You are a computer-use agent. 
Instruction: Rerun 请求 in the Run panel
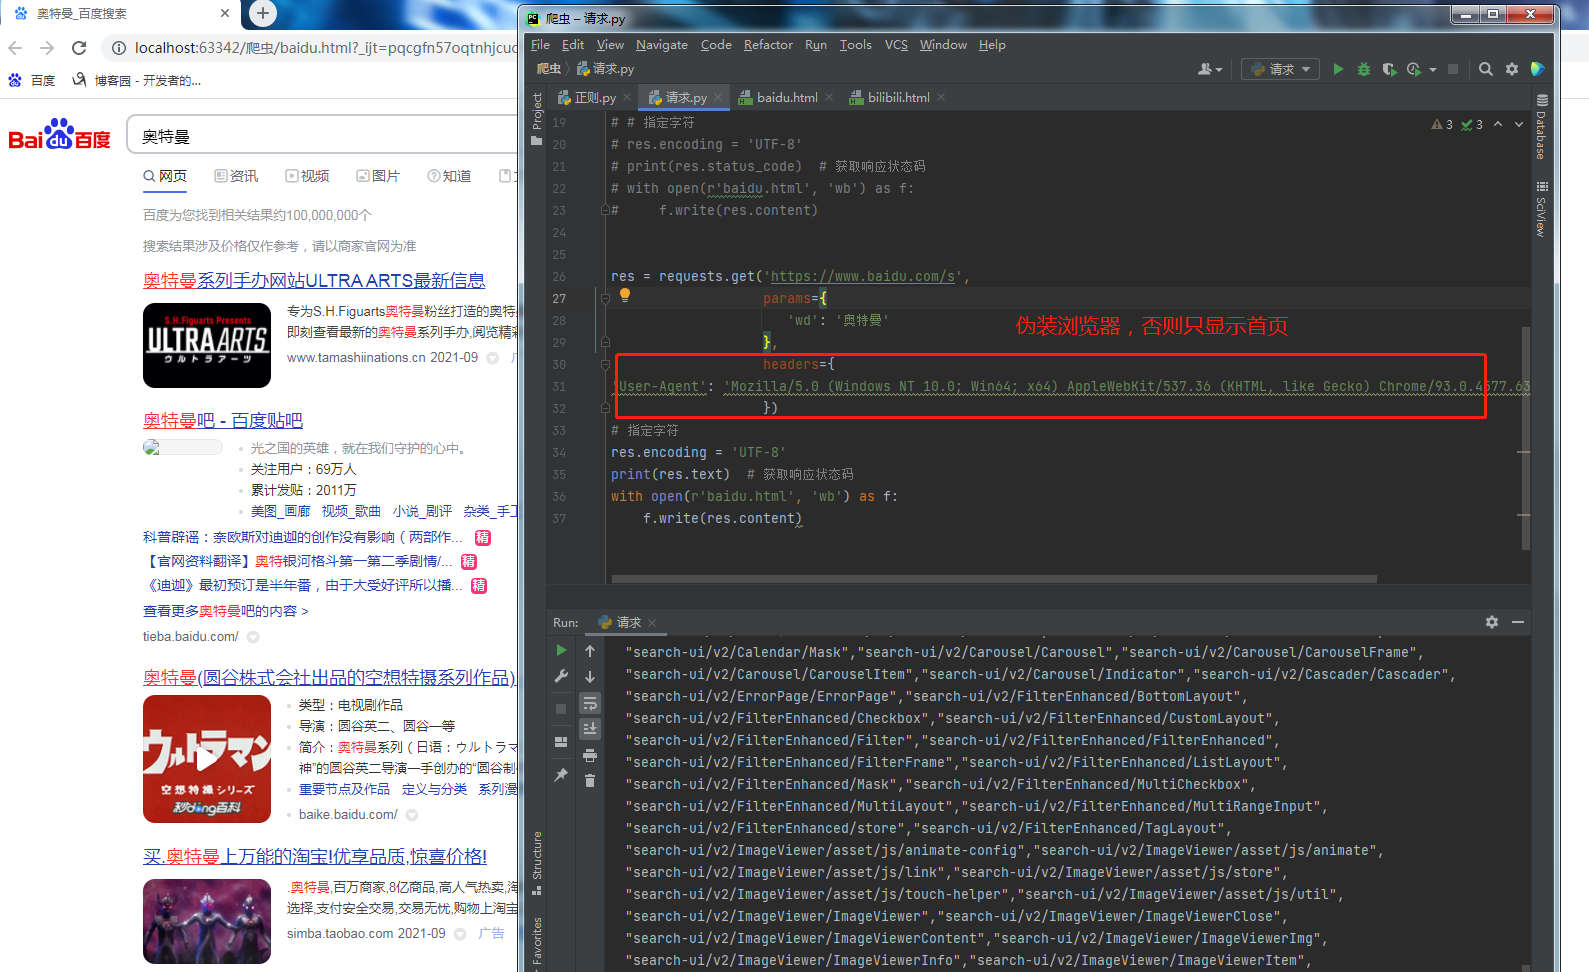tap(561, 650)
